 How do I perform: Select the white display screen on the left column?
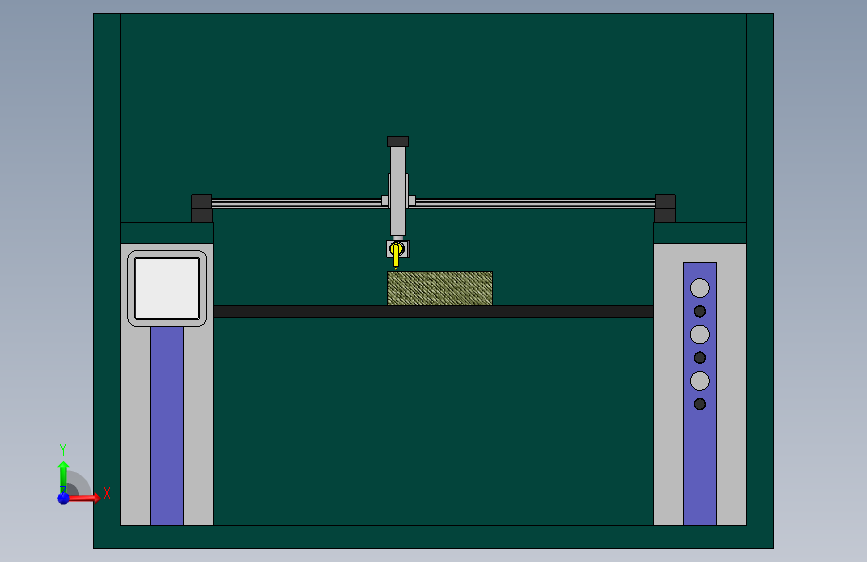coord(167,288)
